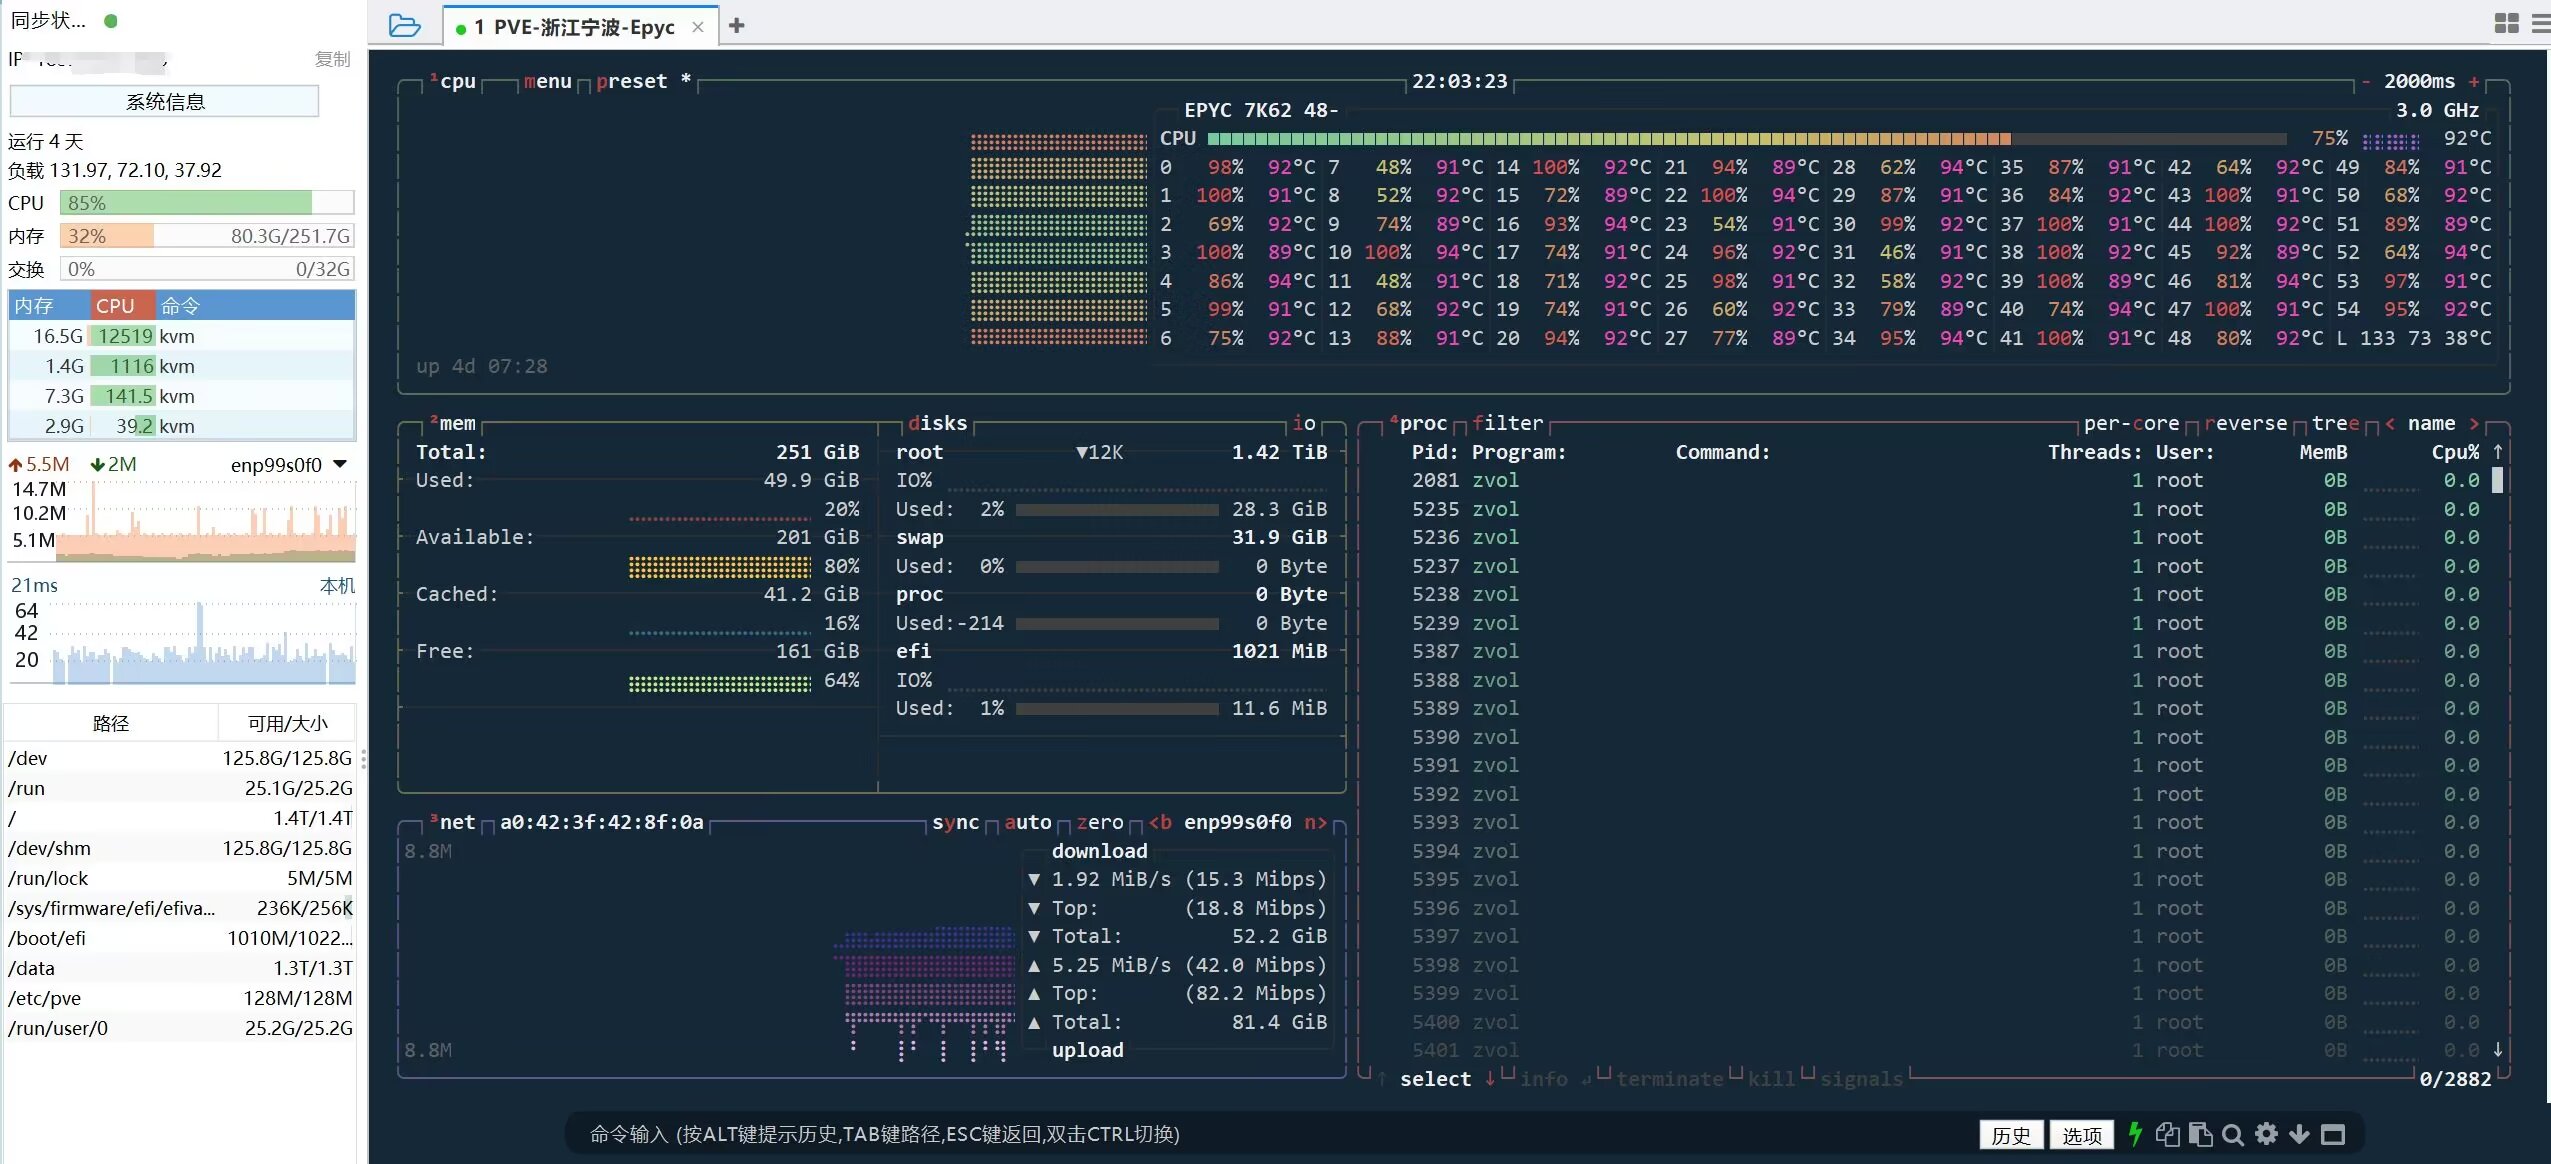Toggle tree view in proc panel

point(2335,424)
